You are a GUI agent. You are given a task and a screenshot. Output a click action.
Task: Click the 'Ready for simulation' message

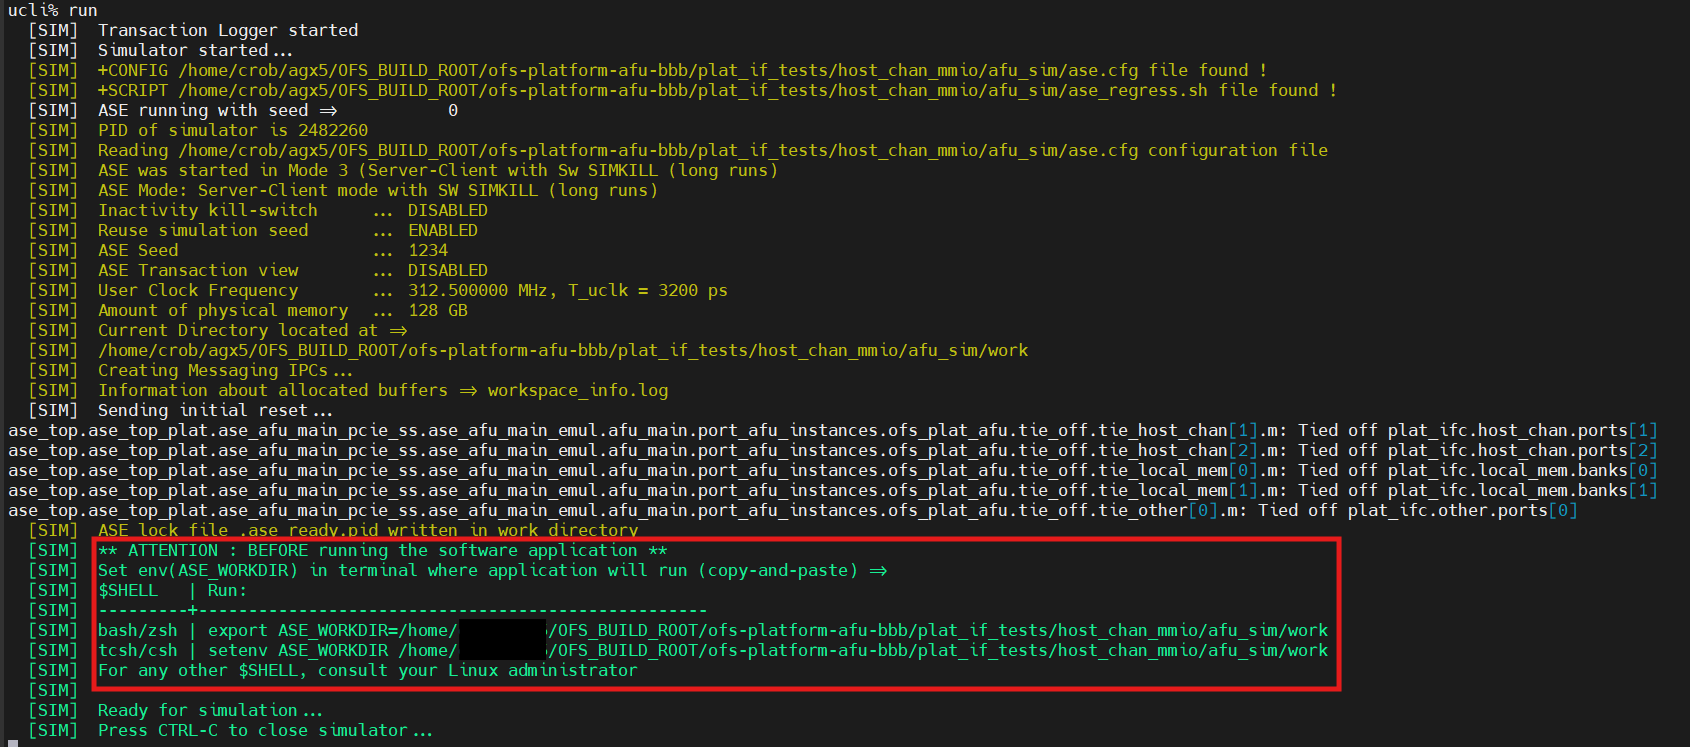click(209, 710)
